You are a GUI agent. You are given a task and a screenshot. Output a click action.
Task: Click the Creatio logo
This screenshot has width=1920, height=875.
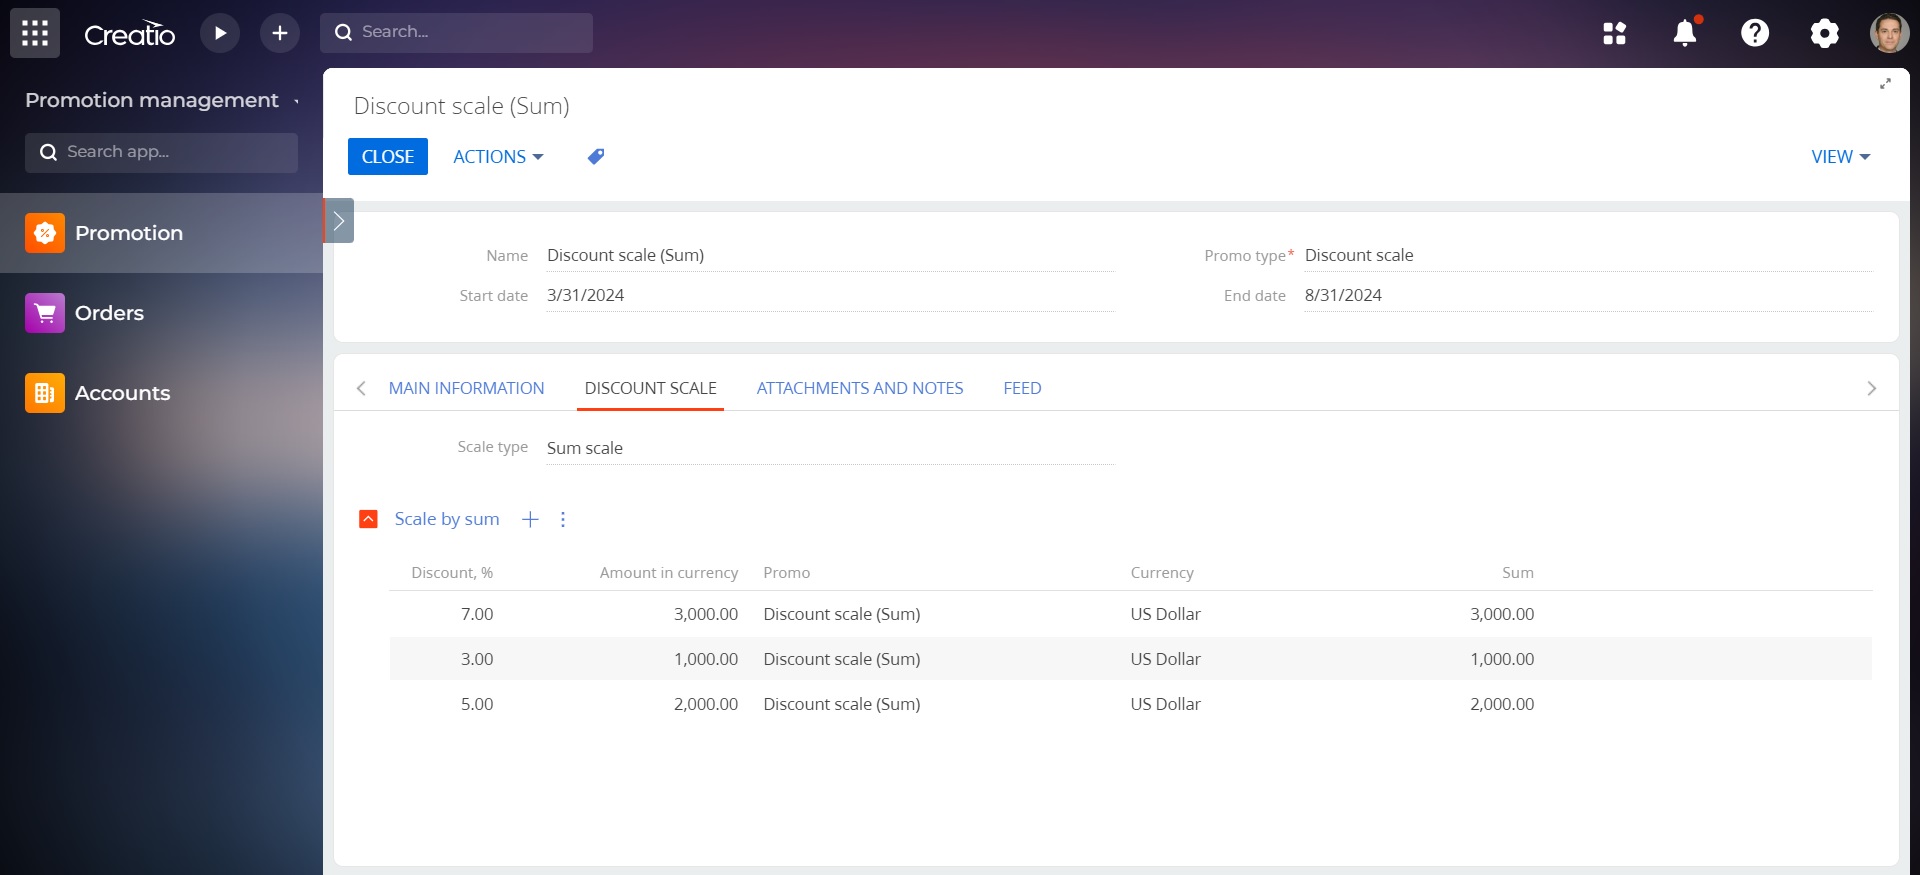[129, 34]
